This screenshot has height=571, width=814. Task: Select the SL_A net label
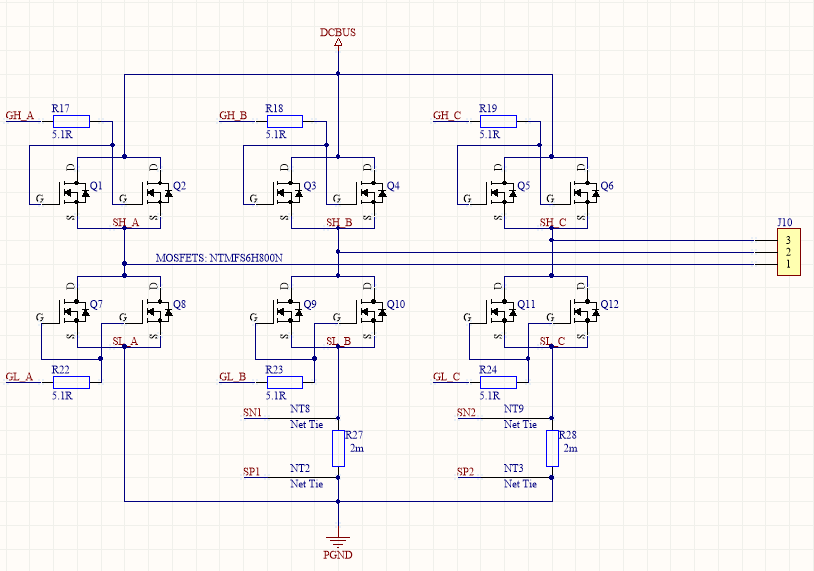tap(126, 341)
